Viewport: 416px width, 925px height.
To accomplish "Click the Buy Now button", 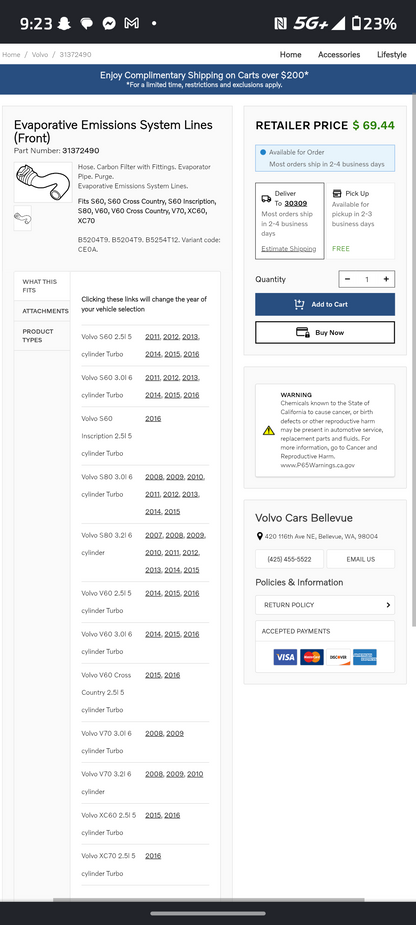I will 325,332.
